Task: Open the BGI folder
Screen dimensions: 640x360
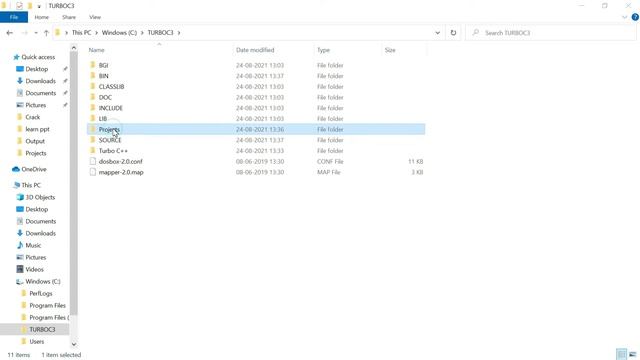Action: [103, 65]
